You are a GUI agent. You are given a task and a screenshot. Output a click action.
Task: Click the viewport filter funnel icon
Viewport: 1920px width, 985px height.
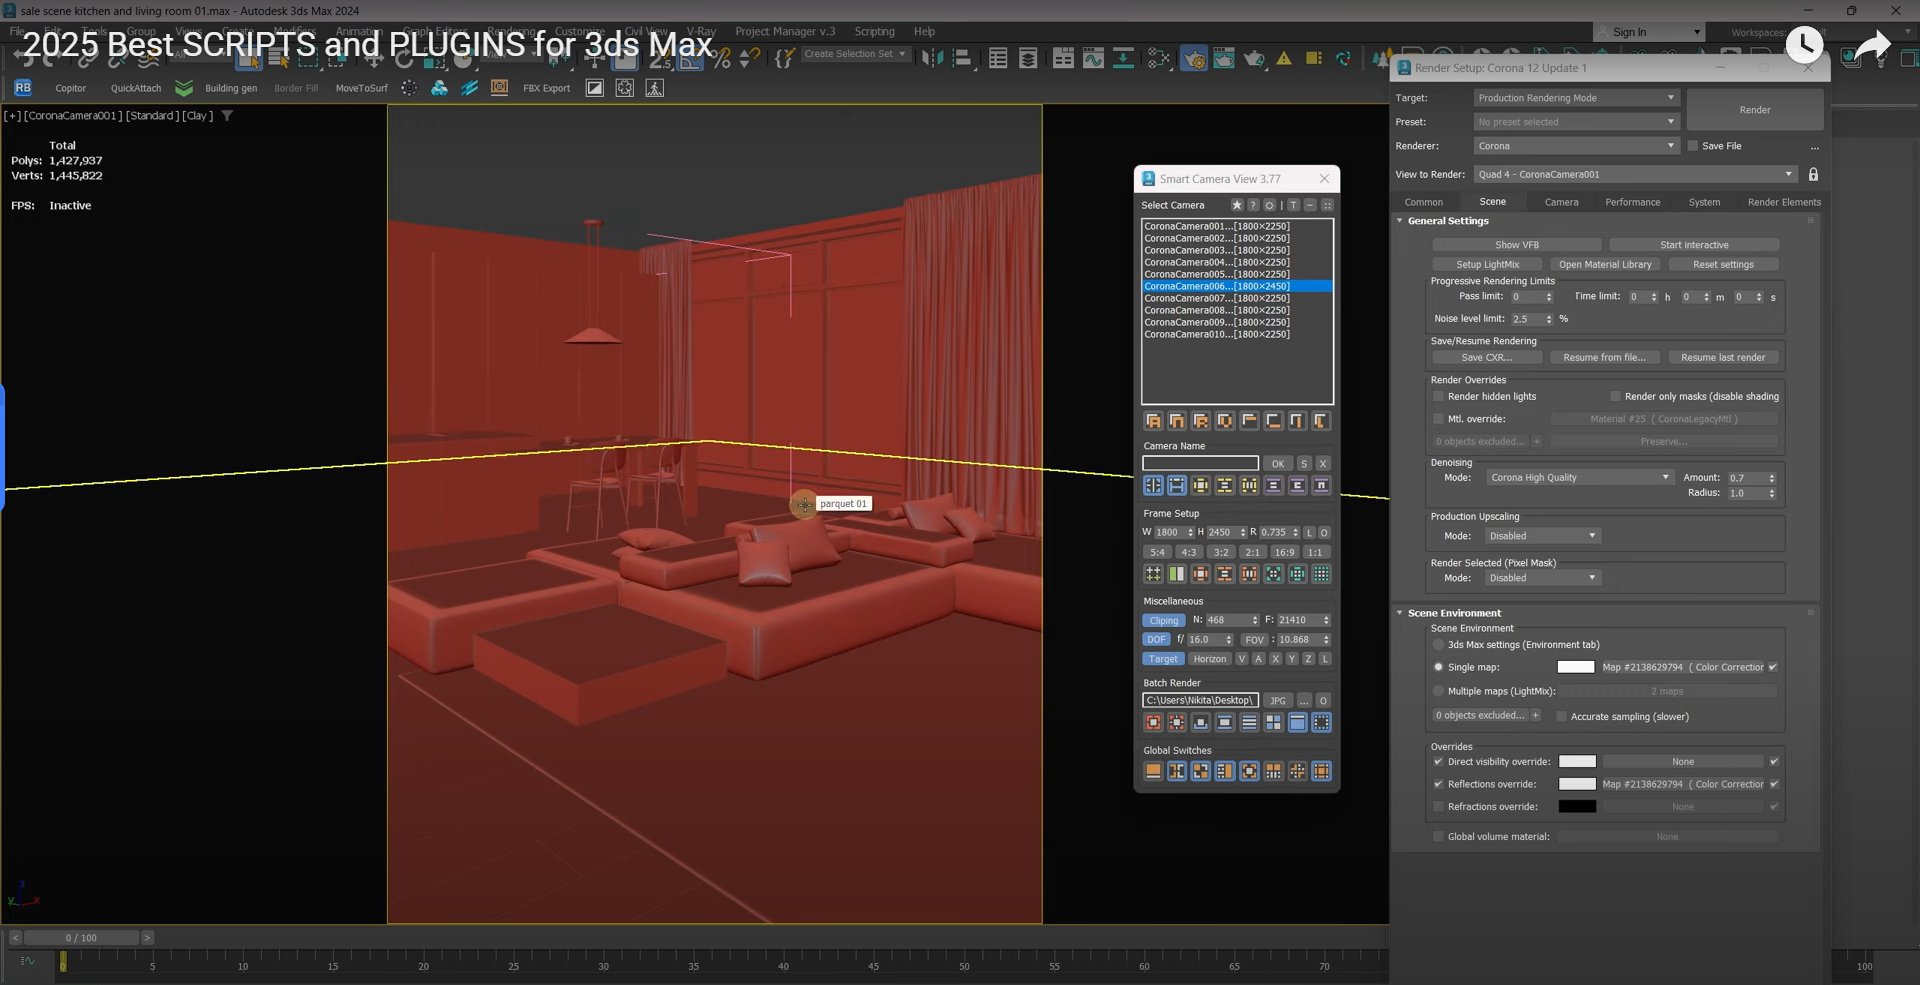coord(227,116)
